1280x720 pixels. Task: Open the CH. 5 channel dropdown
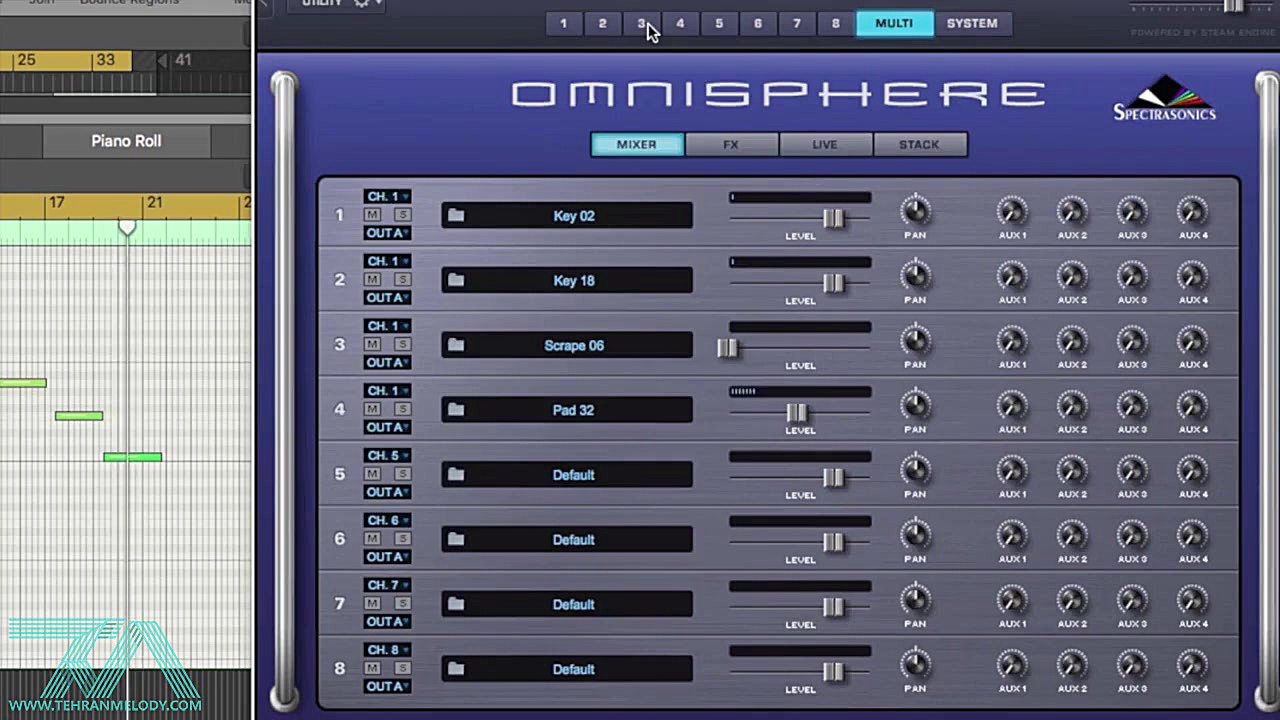pyautogui.click(x=387, y=456)
